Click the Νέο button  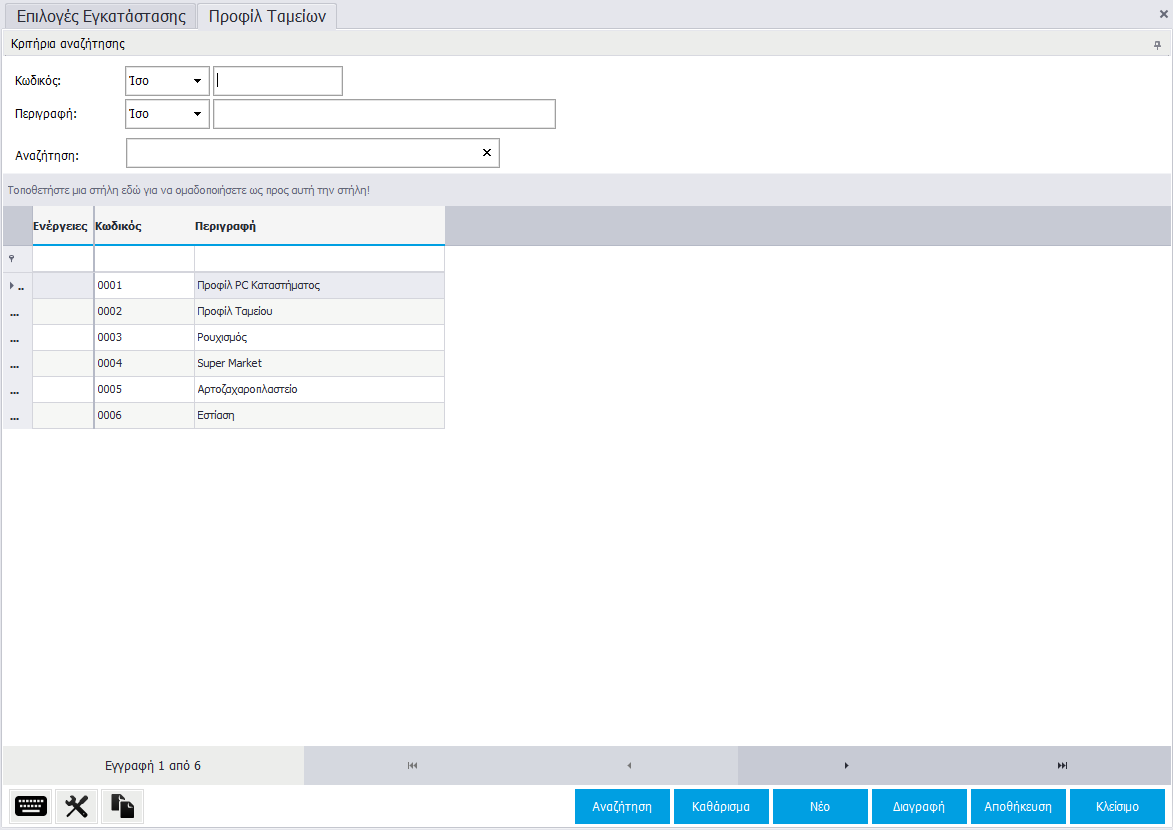click(x=819, y=806)
